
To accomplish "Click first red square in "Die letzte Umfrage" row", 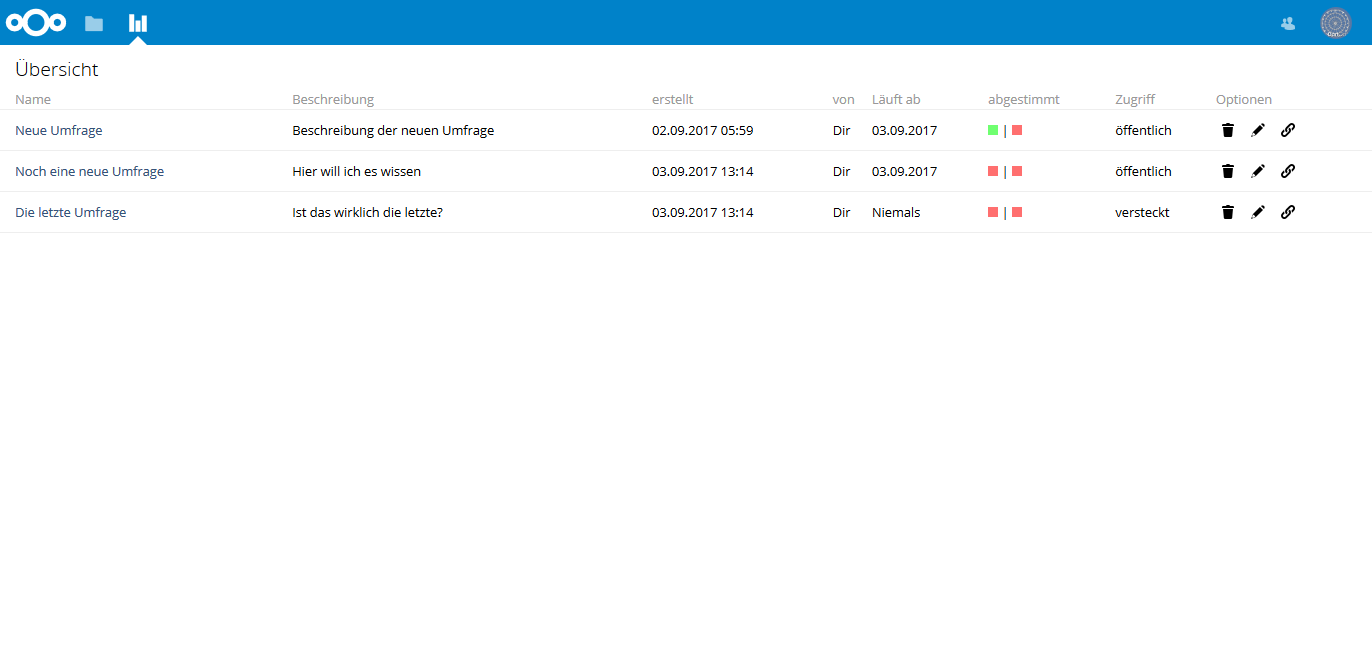I will pyautogui.click(x=993, y=212).
